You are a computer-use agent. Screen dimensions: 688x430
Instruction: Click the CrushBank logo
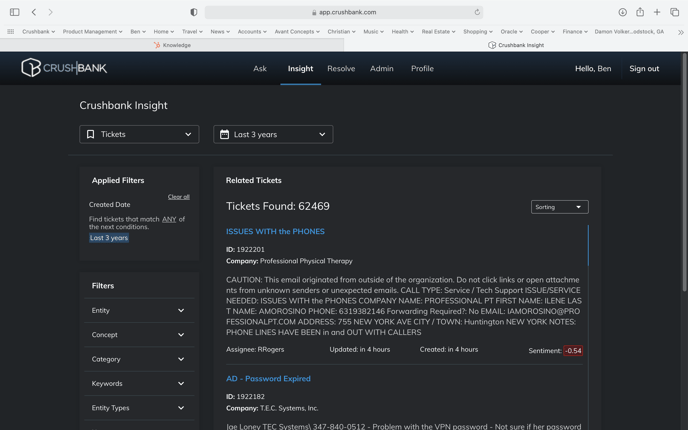tap(64, 68)
